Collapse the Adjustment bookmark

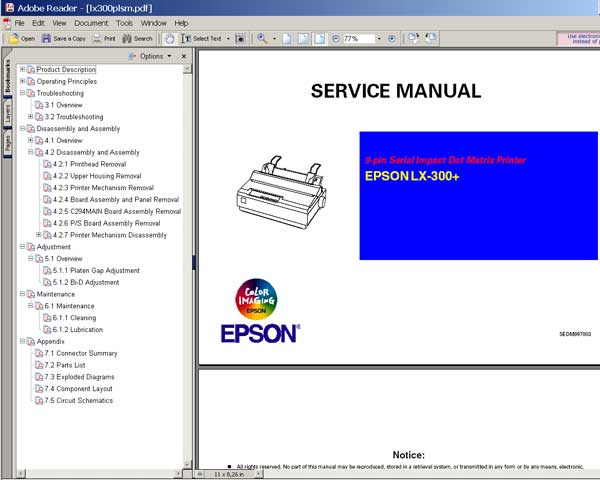pos(22,247)
